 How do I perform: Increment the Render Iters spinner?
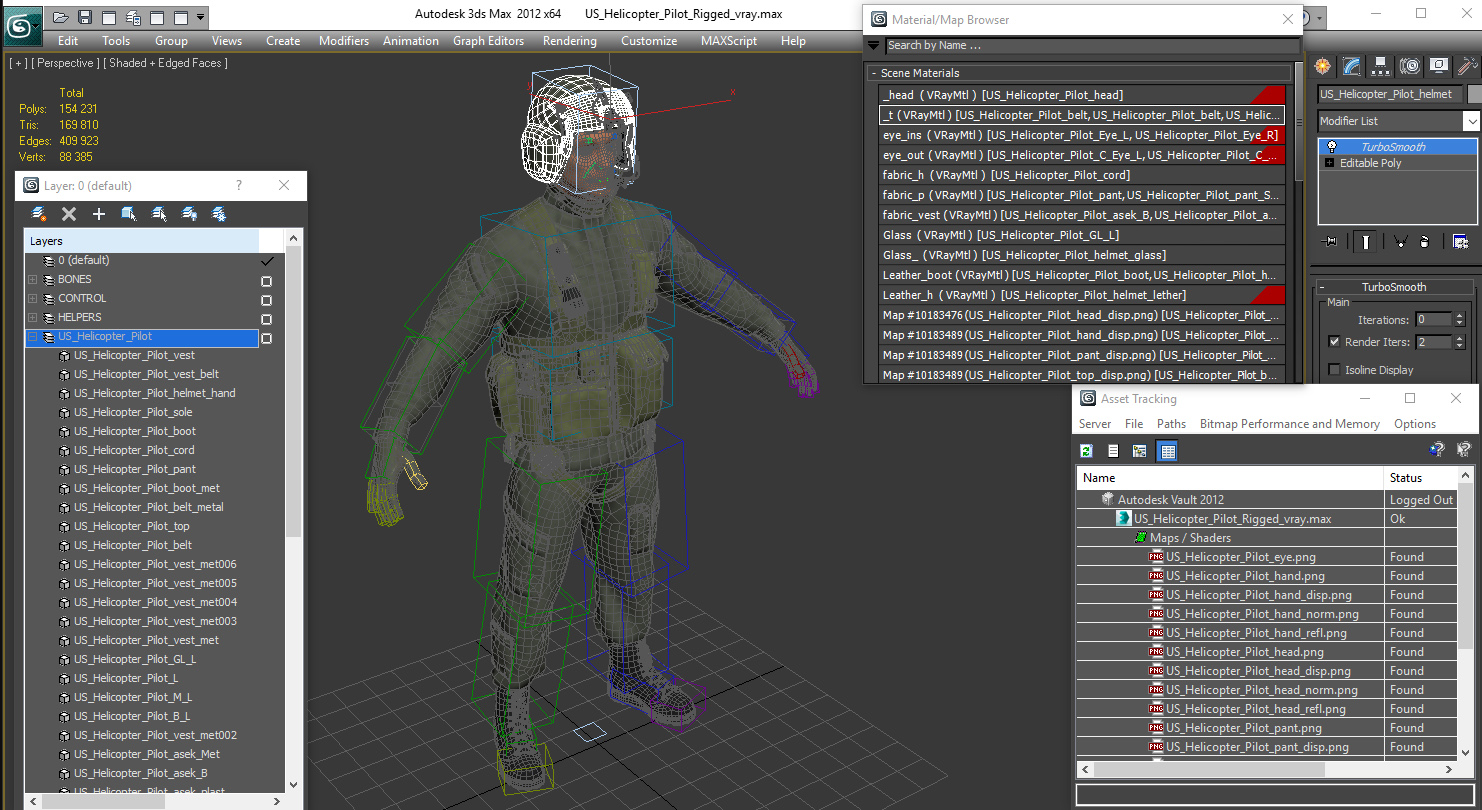click(1459, 338)
